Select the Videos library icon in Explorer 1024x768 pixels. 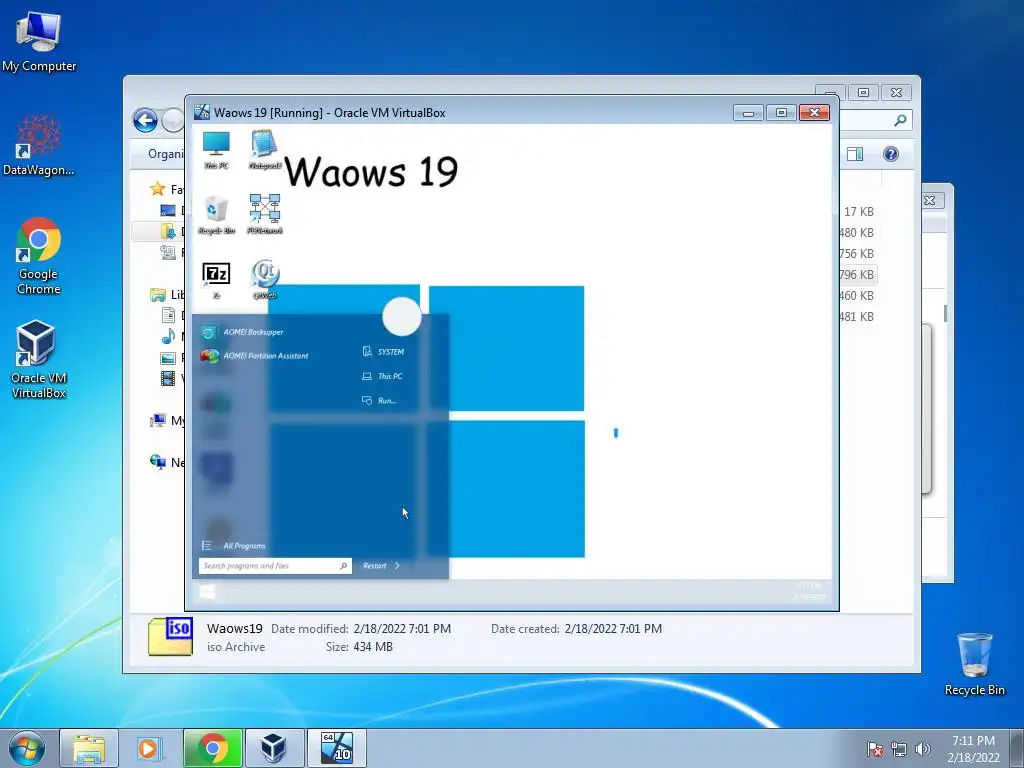point(168,379)
